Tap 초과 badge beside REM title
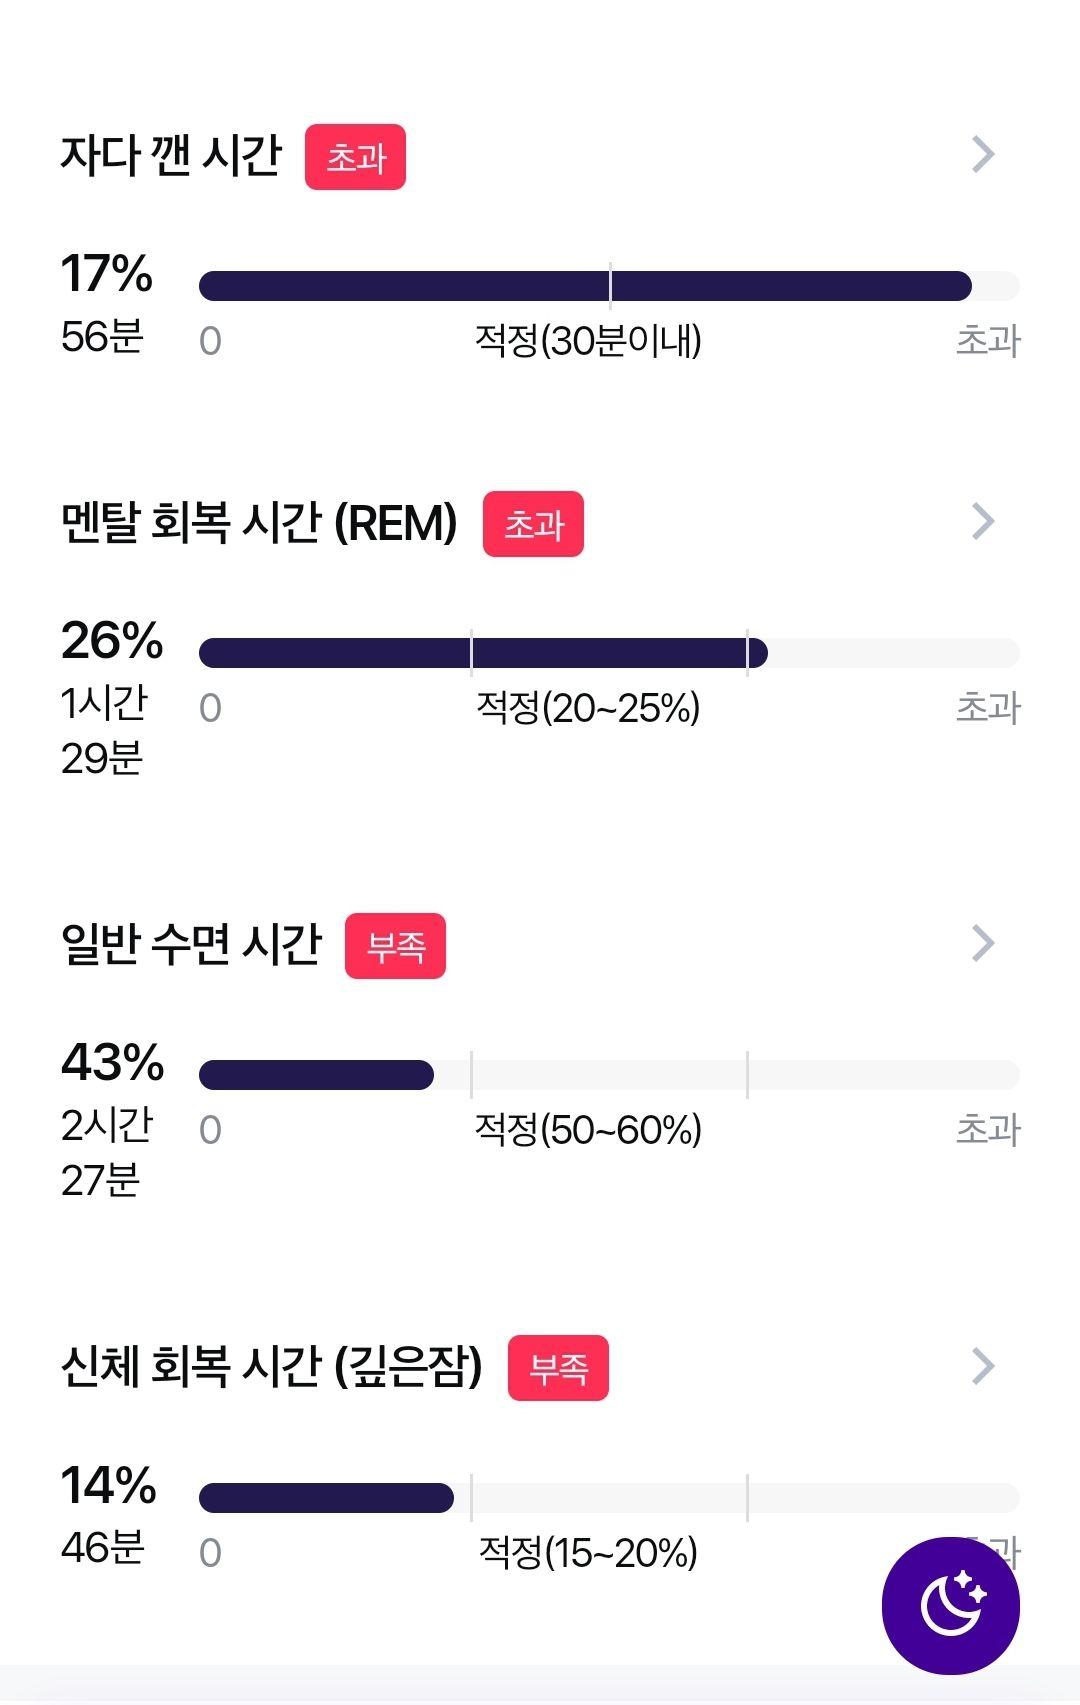 [x=533, y=524]
